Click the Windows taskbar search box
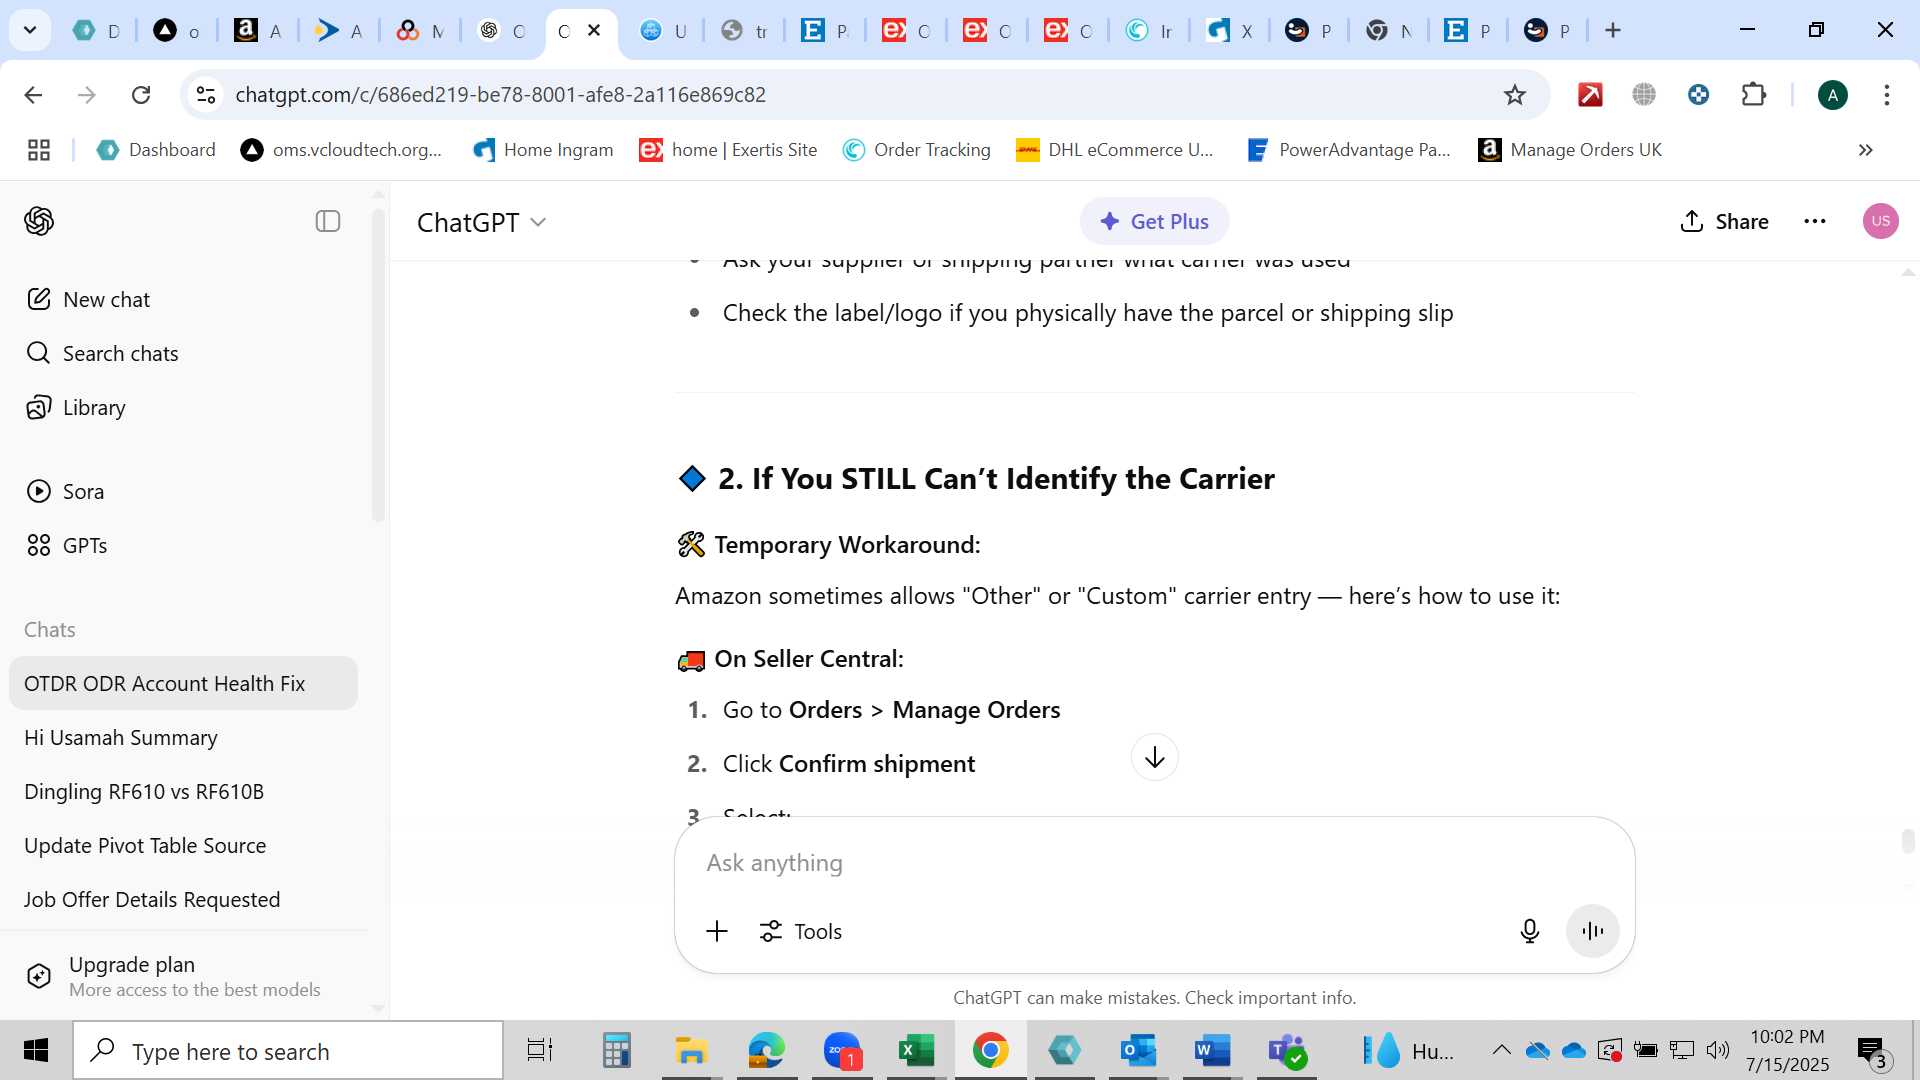This screenshot has width=1920, height=1080. tap(288, 1051)
